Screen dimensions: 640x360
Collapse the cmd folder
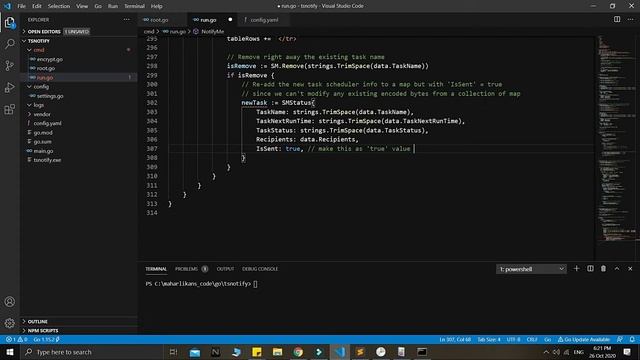point(39,50)
